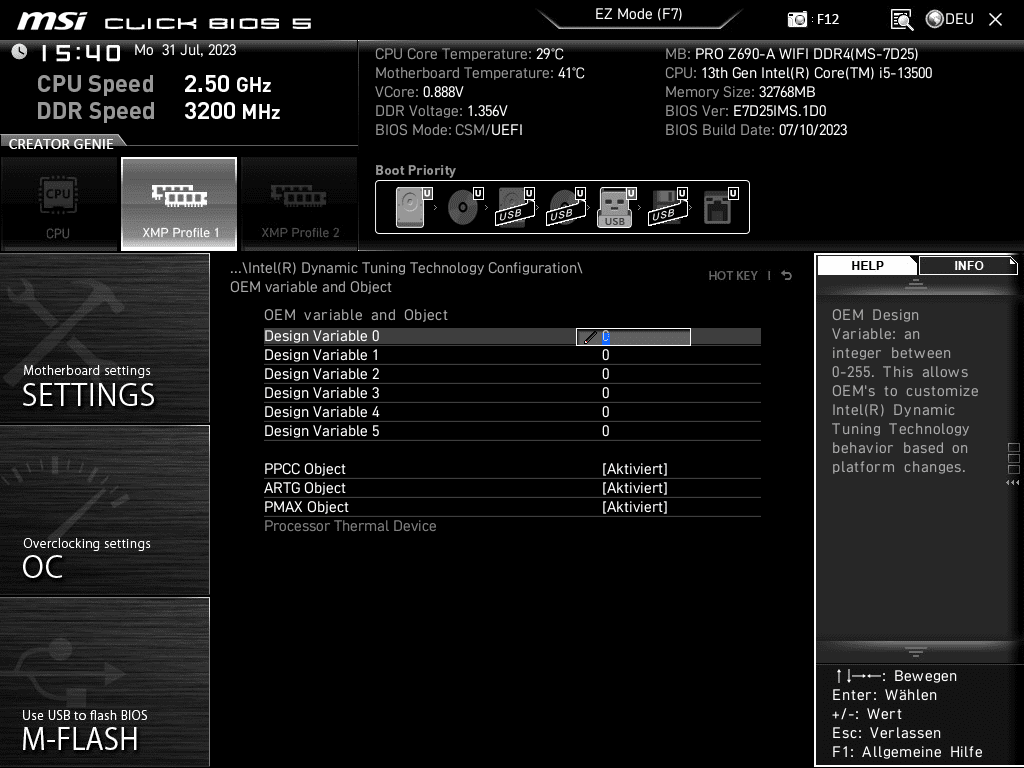This screenshot has height=768, width=1024.
Task: Click the value 0 of Design Variable 3
Action: click(x=605, y=393)
